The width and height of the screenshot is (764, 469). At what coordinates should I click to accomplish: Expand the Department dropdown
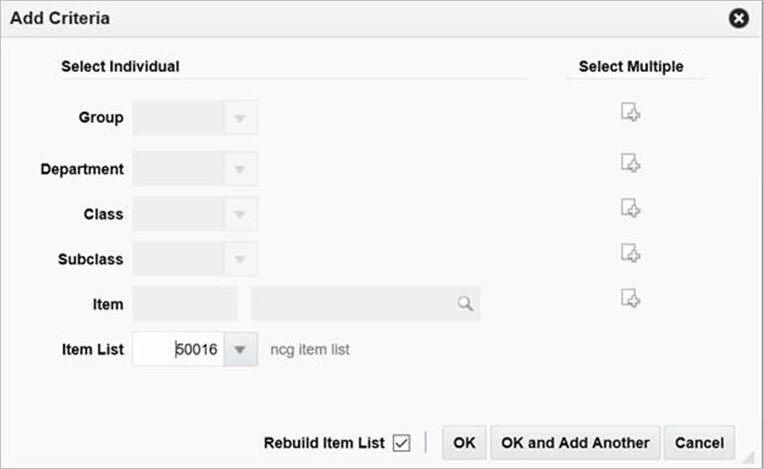click(240, 169)
